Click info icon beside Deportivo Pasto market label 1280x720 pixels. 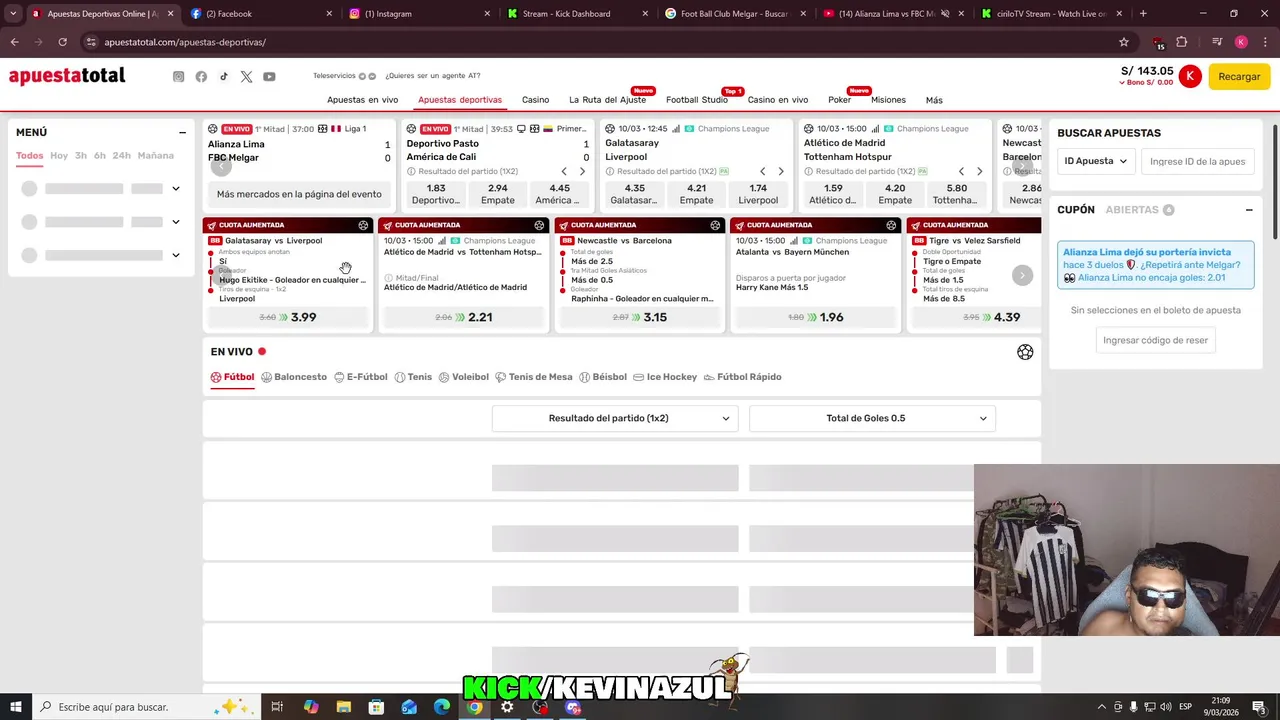tap(411, 171)
